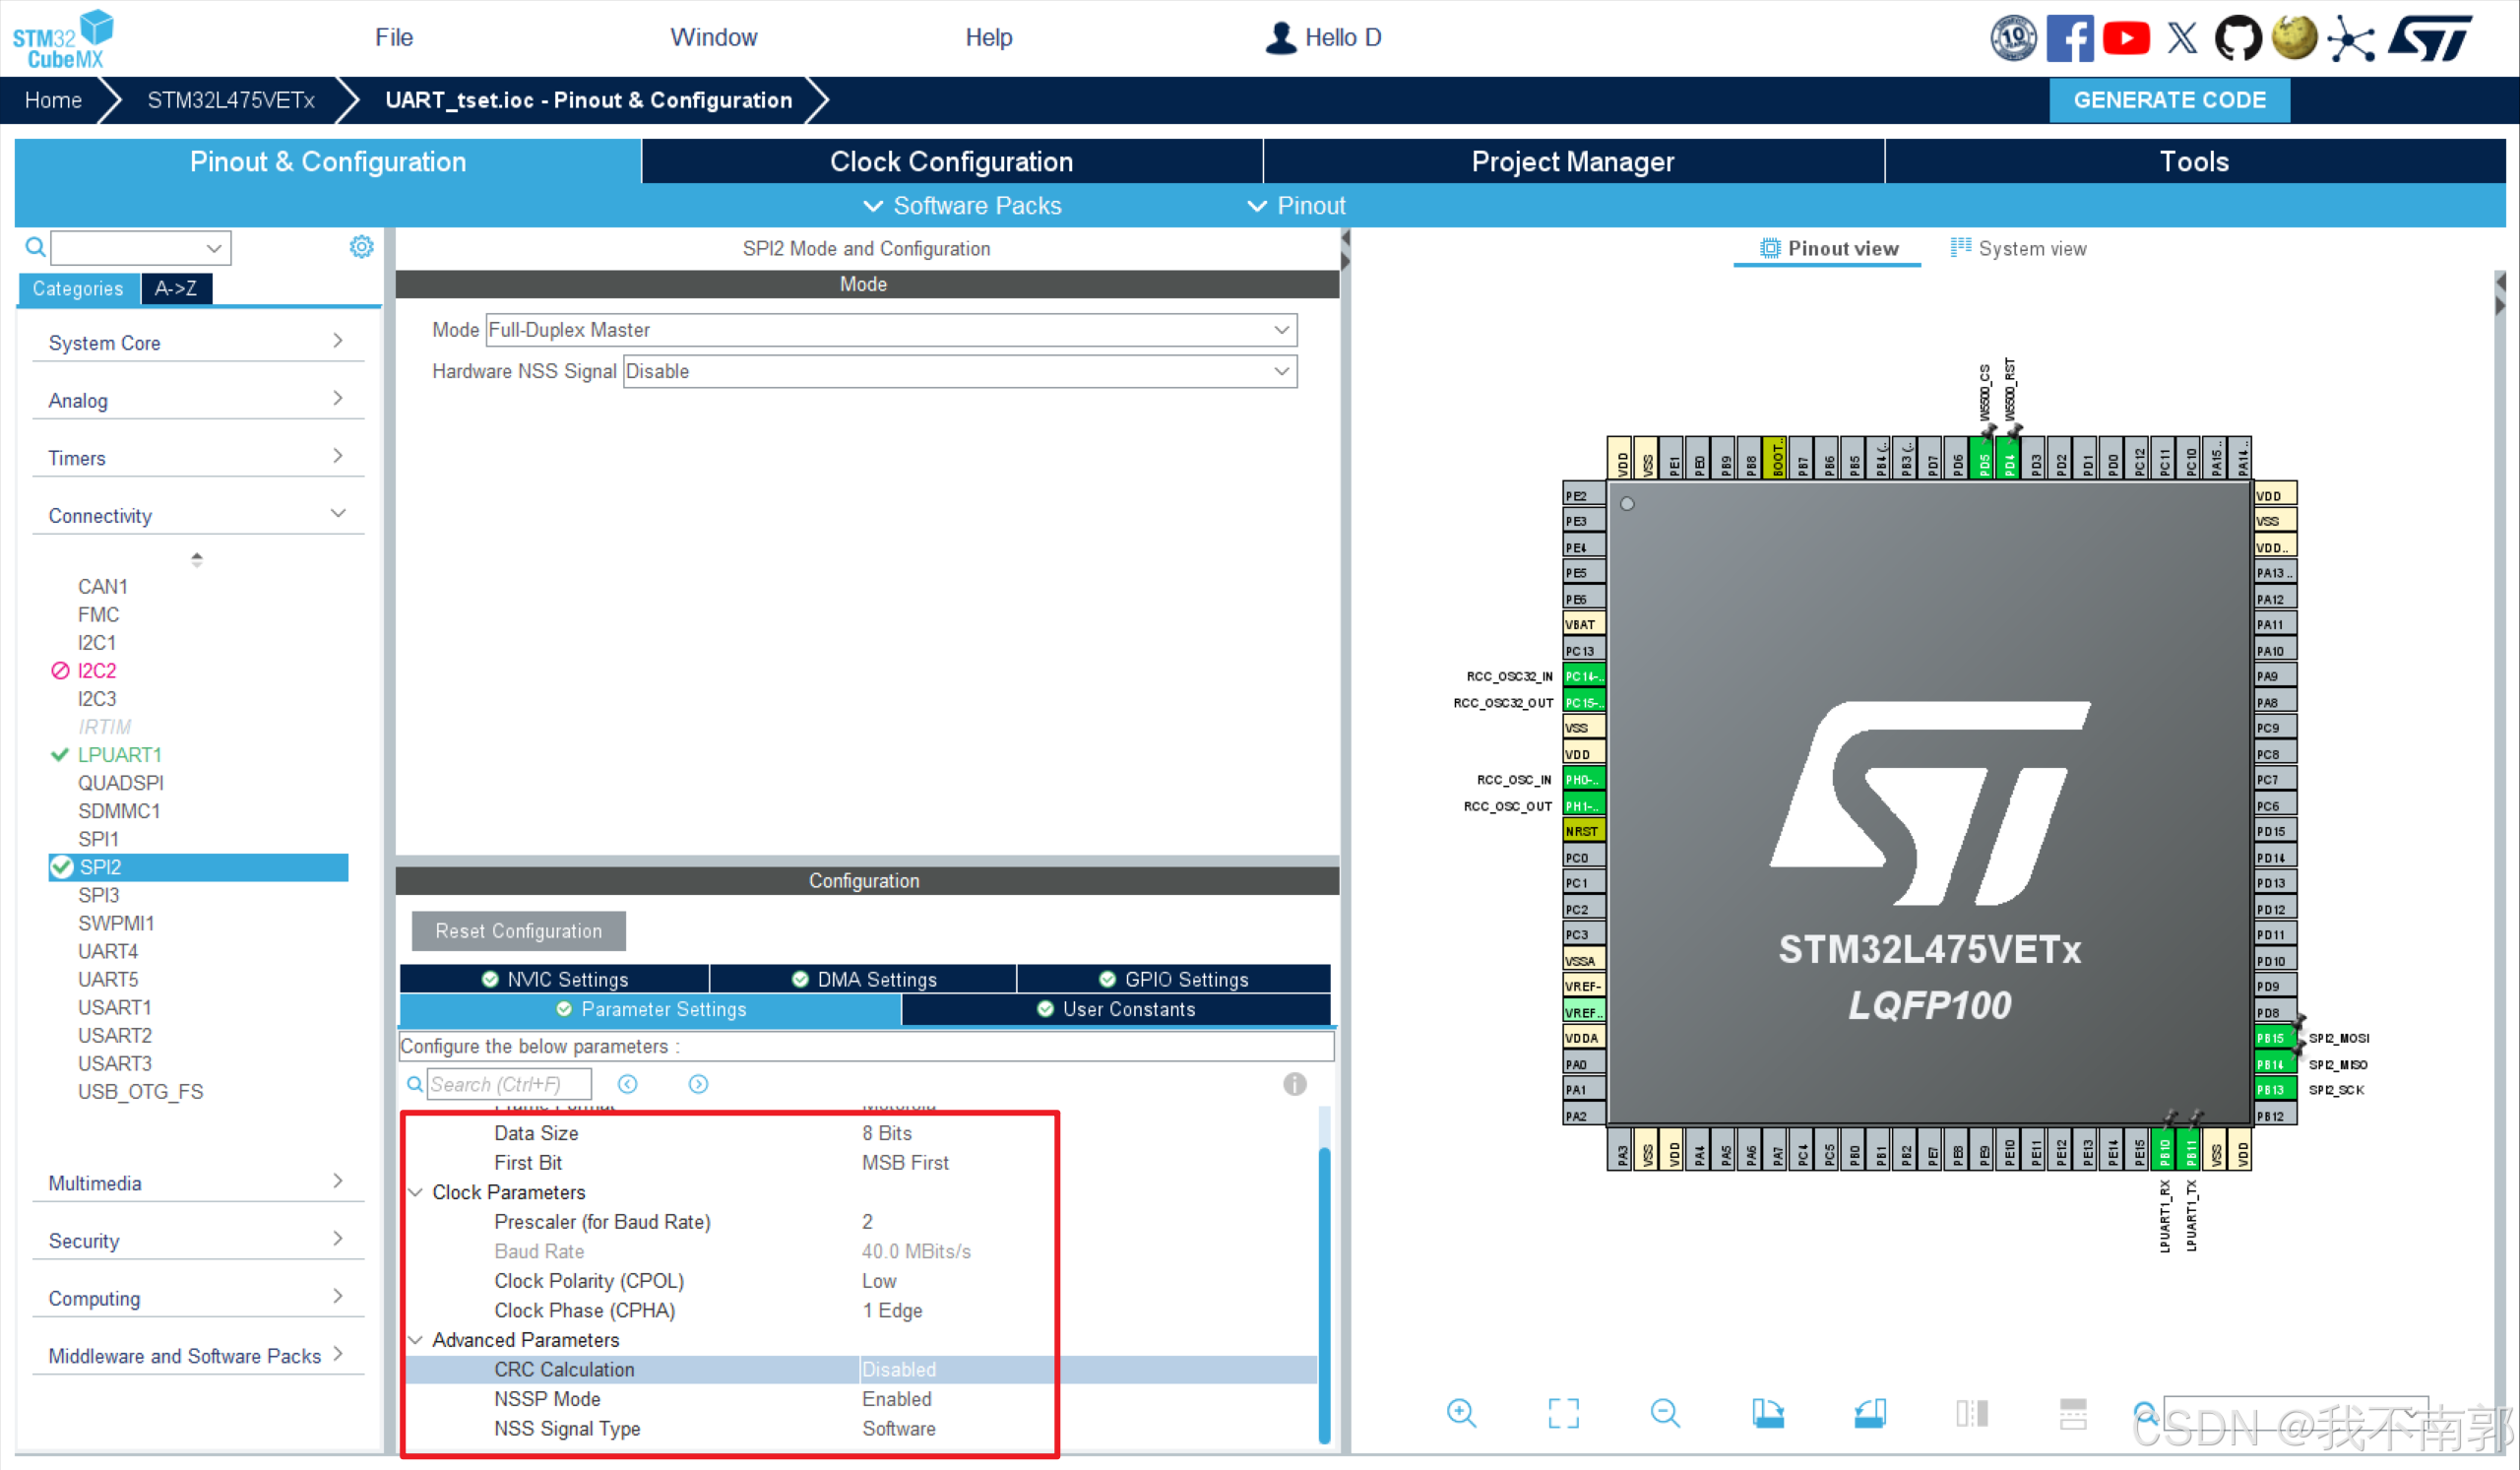Image resolution: width=2520 pixels, height=1470 pixels.
Task: Go to the next search result arrow
Action: tap(698, 1084)
